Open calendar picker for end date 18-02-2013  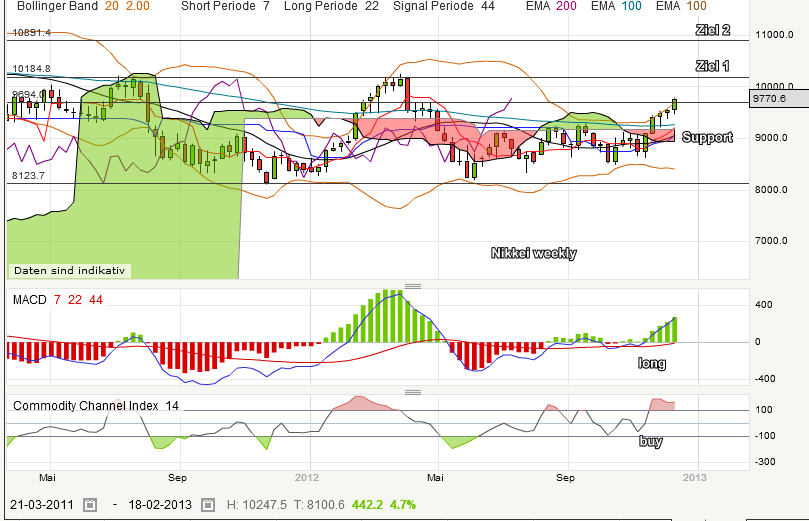tap(207, 504)
